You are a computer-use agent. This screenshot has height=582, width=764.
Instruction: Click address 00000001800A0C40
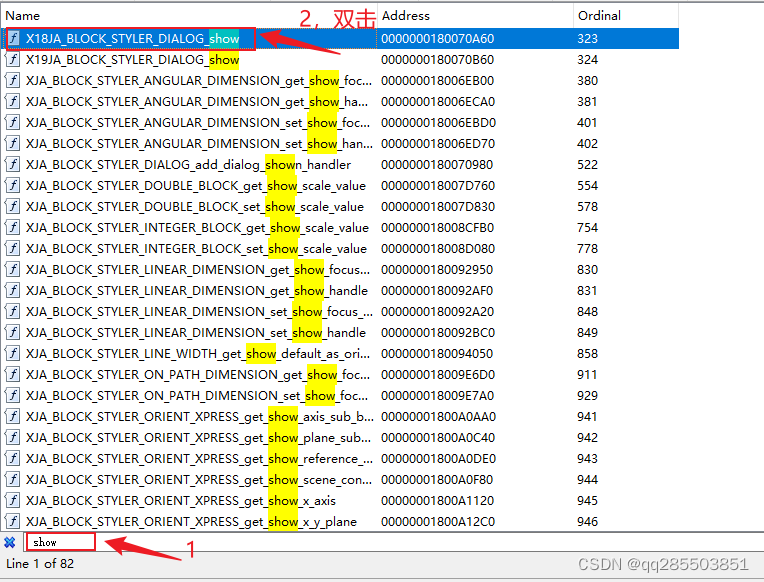click(438, 437)
